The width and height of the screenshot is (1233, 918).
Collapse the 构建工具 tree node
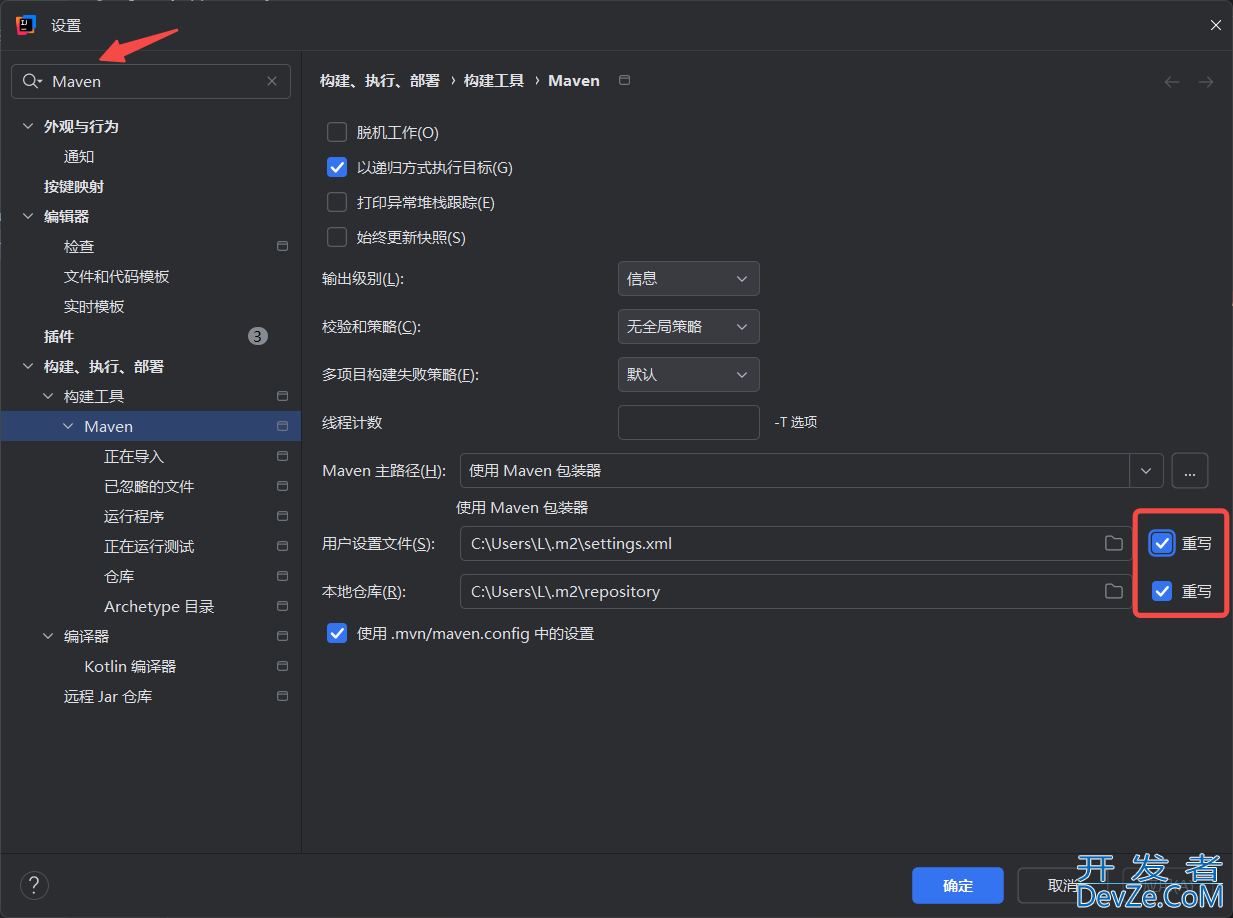click(x=48, y=397)
